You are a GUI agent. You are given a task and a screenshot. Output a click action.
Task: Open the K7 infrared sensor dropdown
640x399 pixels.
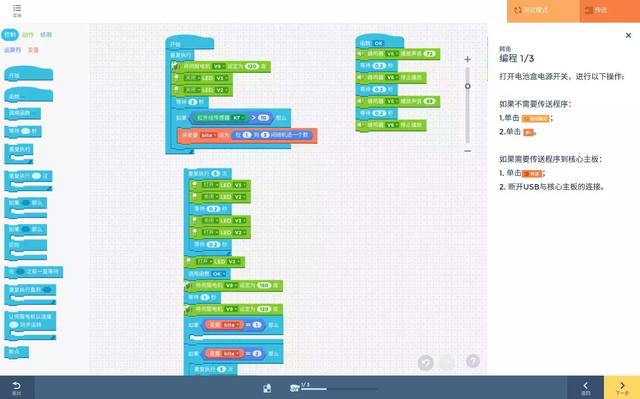point(238,117)
